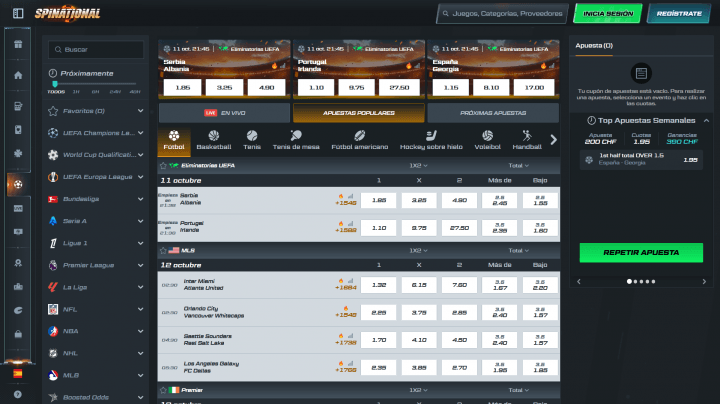Viewport: 720px width, 404px height.
Task: Expand the NBA sidebar entry
Action: pyautogui.click(x=140, y=330)
